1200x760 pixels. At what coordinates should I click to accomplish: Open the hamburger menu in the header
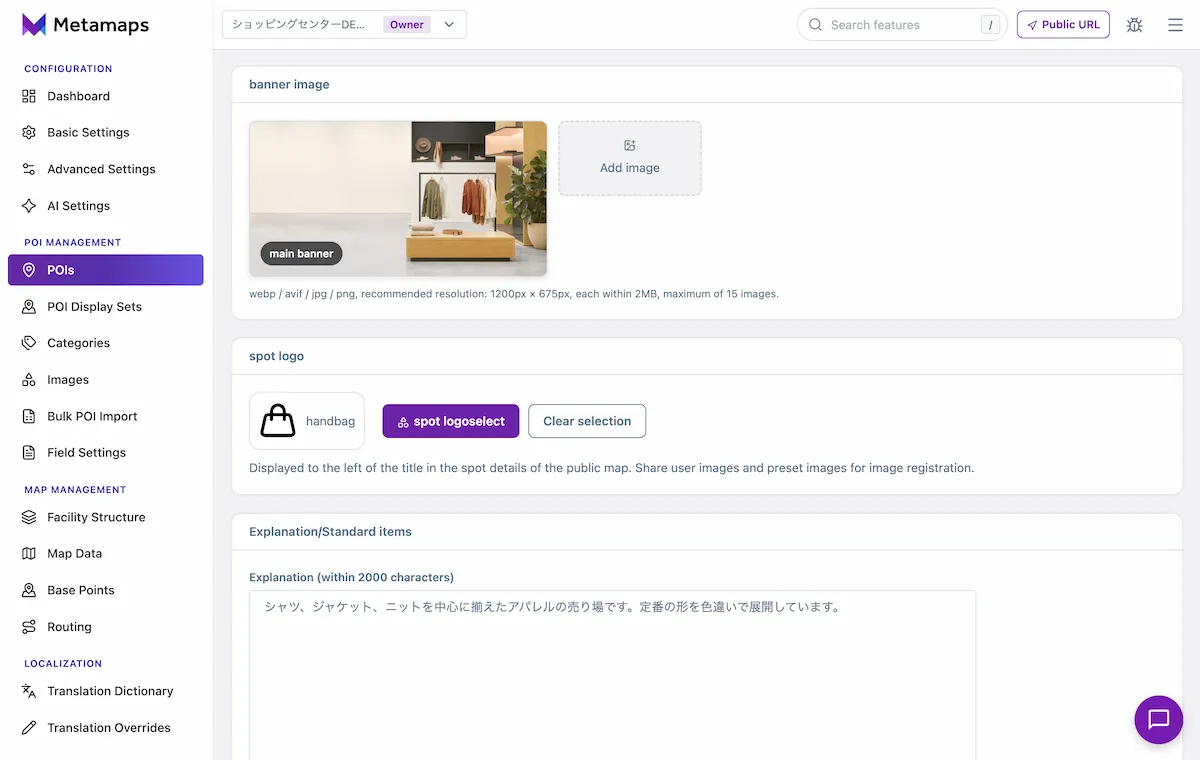(x=1175, y=25)
